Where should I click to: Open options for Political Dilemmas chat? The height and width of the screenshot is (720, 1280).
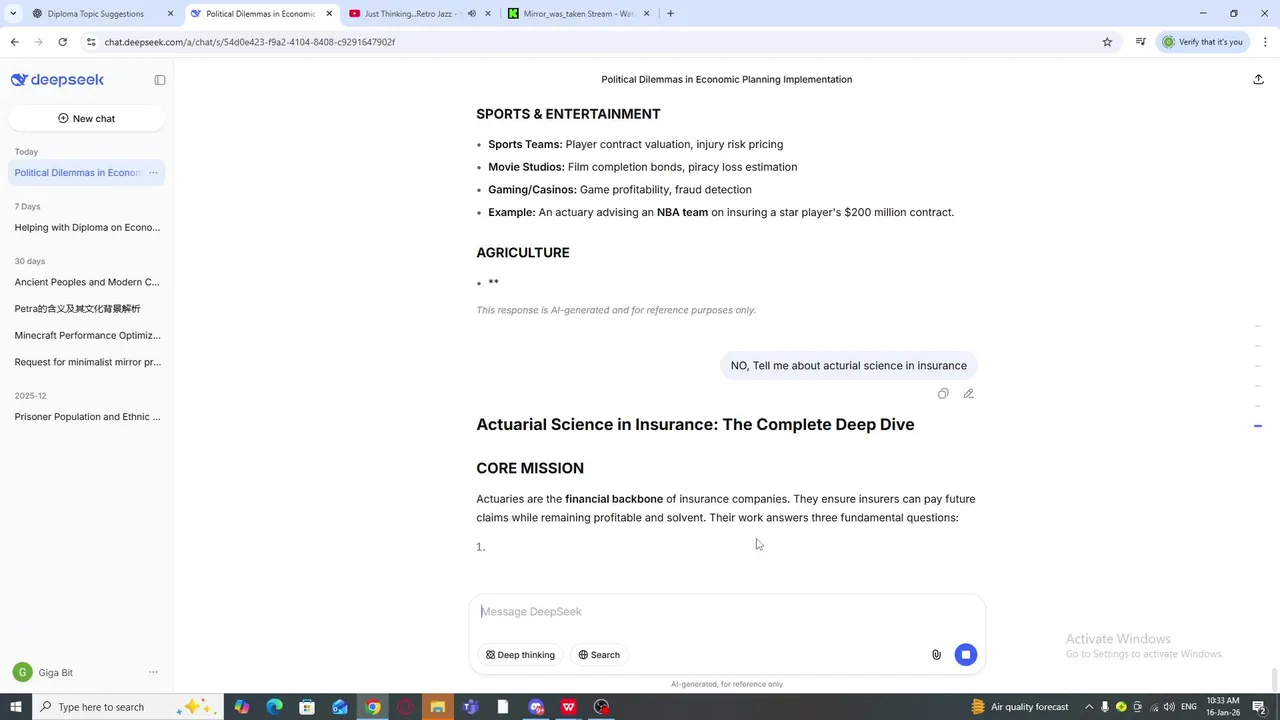(153, 173)
